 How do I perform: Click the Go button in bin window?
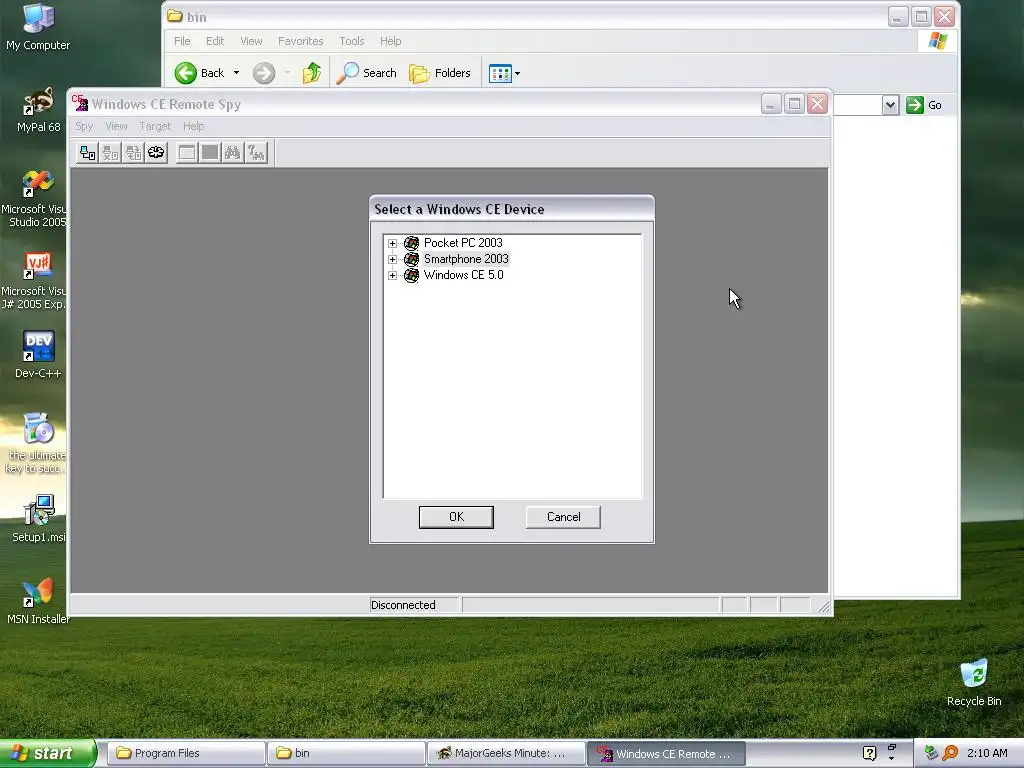pyautogui.click(x=924, y=105)
